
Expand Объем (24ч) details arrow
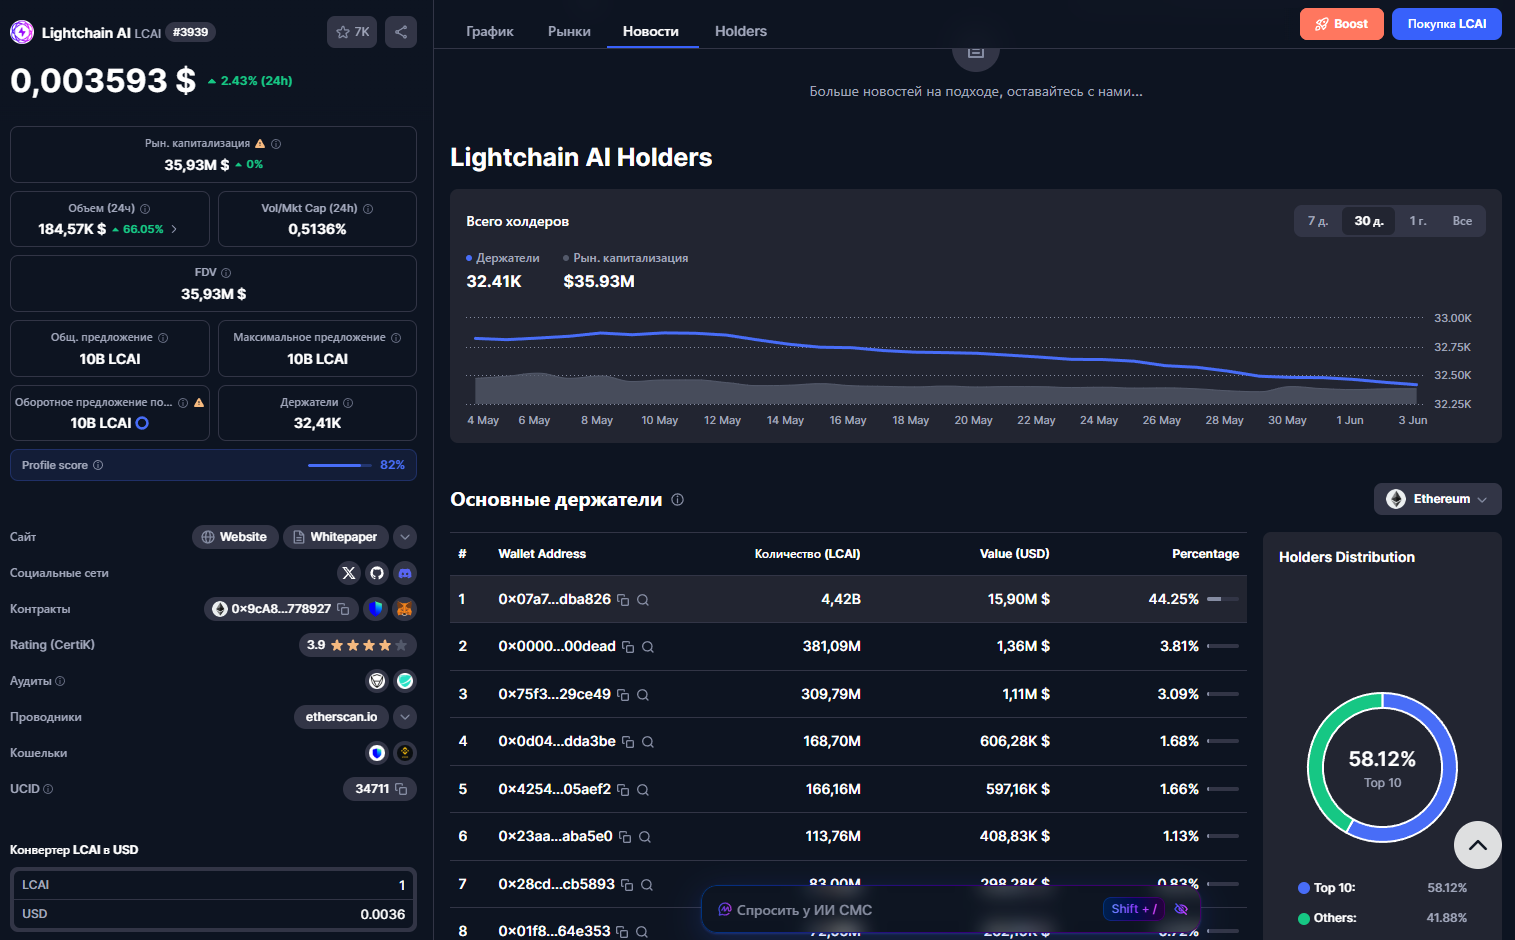[174, 229]
